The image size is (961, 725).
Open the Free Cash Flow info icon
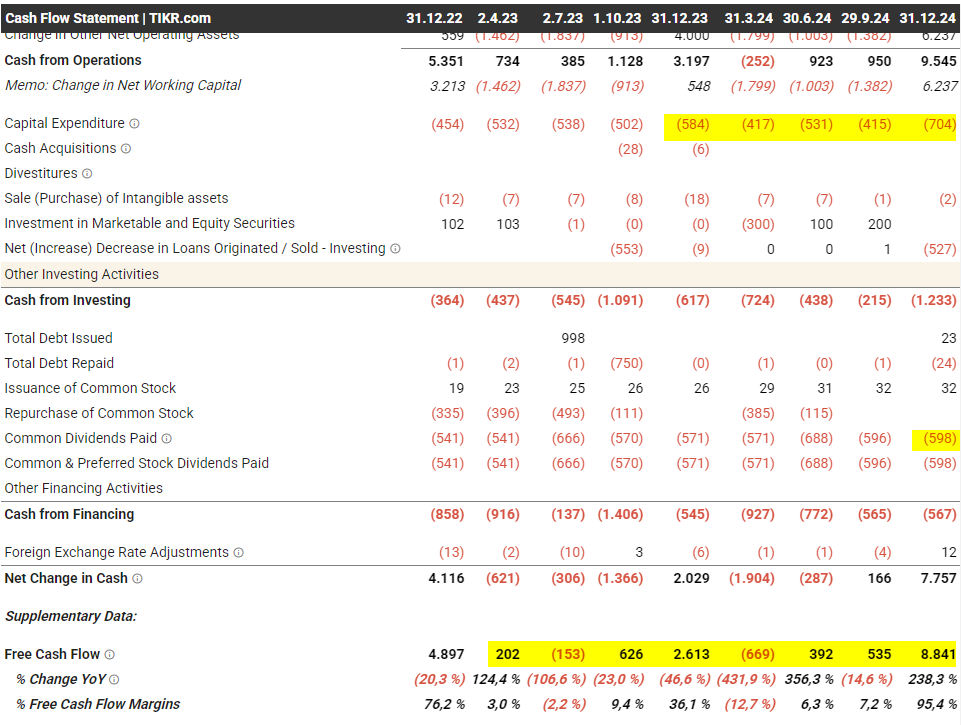(110, 655)
